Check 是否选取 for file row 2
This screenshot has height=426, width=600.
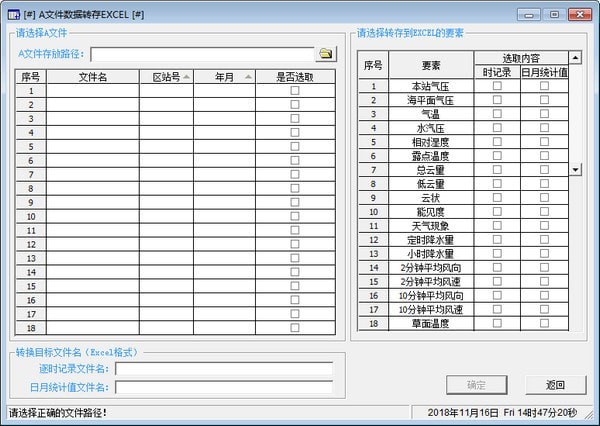click(295, 104)
